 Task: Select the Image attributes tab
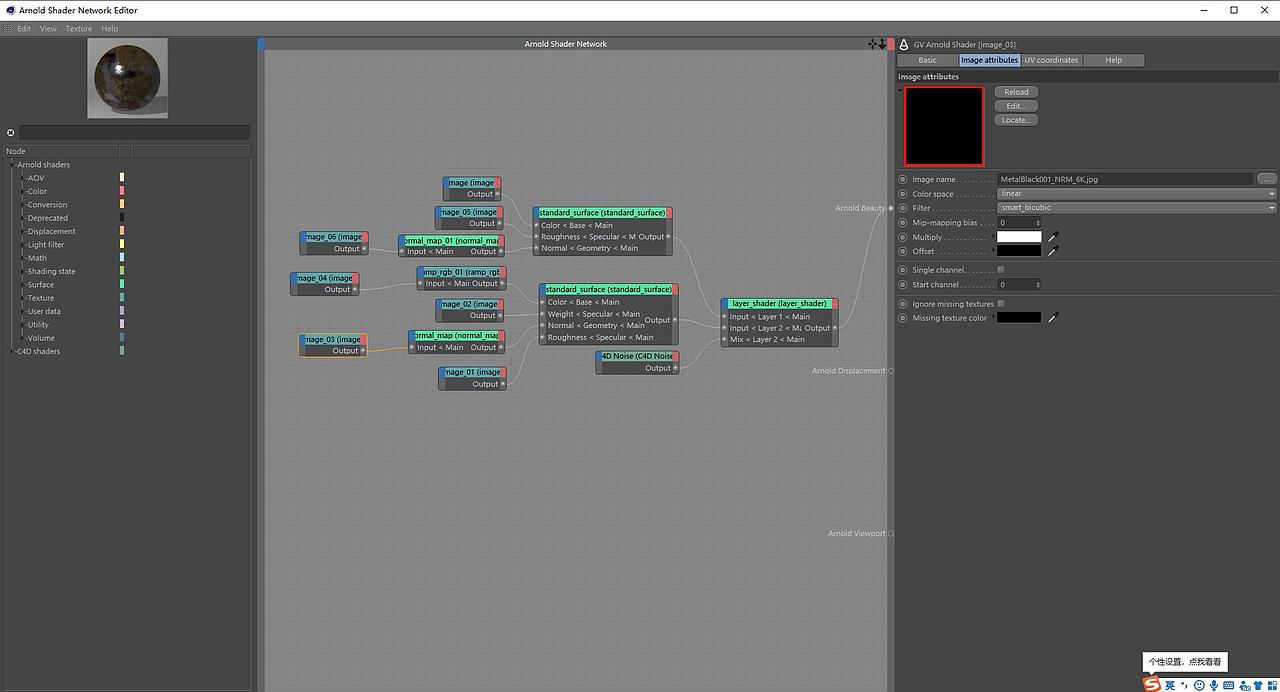point(989,60)
